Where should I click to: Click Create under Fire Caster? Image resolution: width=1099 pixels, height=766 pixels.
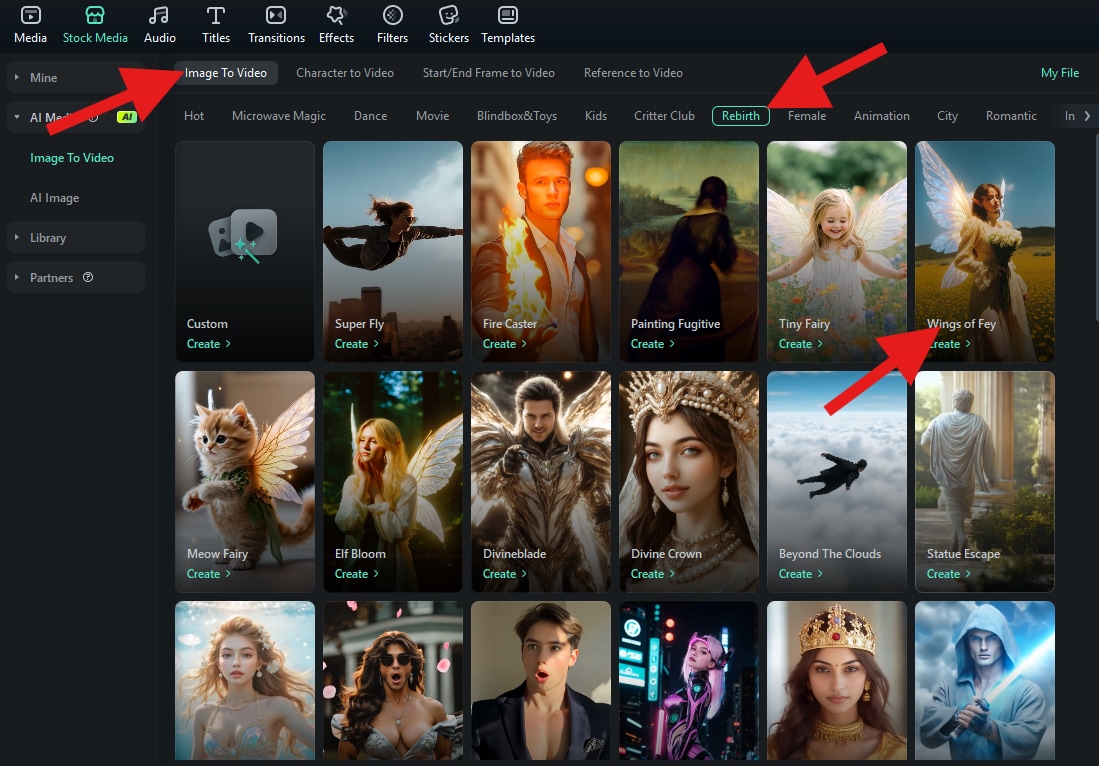tap(504, 343)
